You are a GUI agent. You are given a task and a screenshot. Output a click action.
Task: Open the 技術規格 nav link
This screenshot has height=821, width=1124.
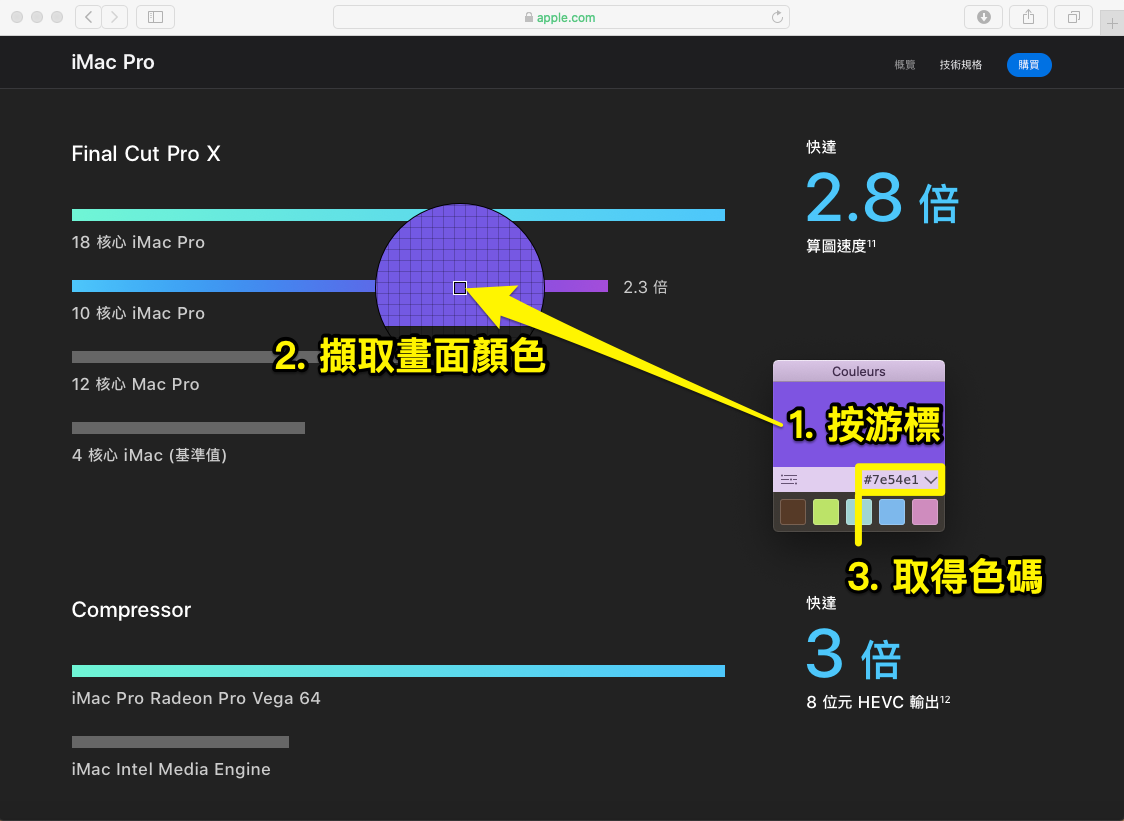[961, 65]
